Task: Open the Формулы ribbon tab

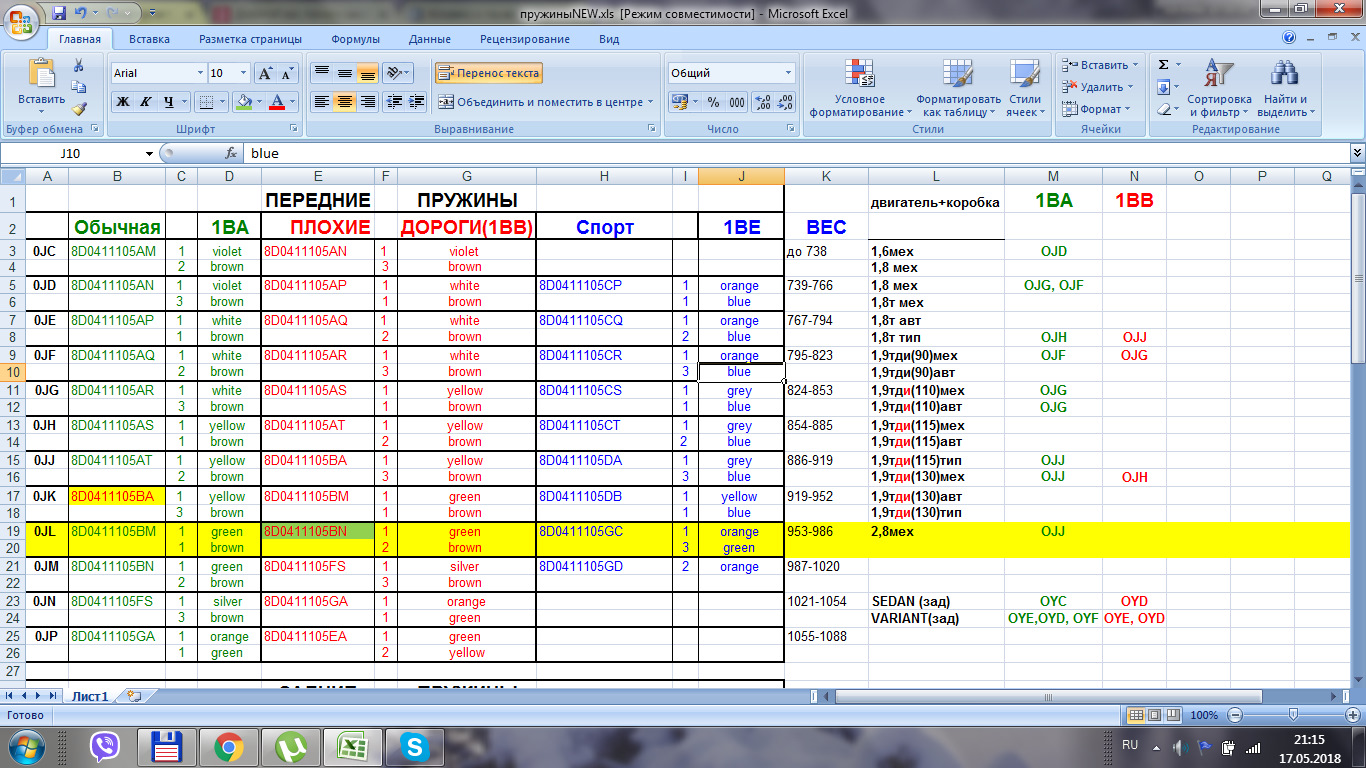Action: pyautogui.click(x=355, y=39)
